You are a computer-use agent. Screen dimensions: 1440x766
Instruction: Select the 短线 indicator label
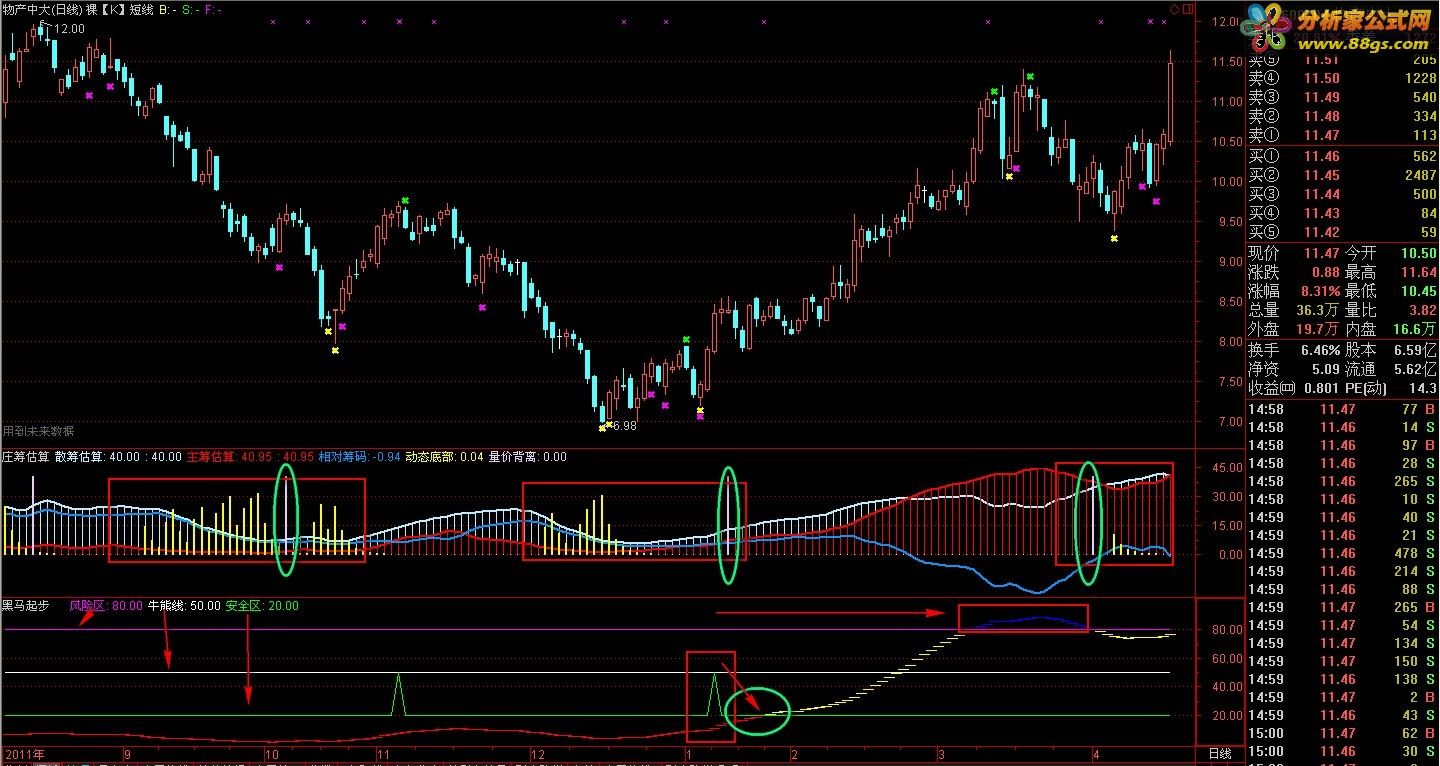pyautogui.click(x=141, y=9)
